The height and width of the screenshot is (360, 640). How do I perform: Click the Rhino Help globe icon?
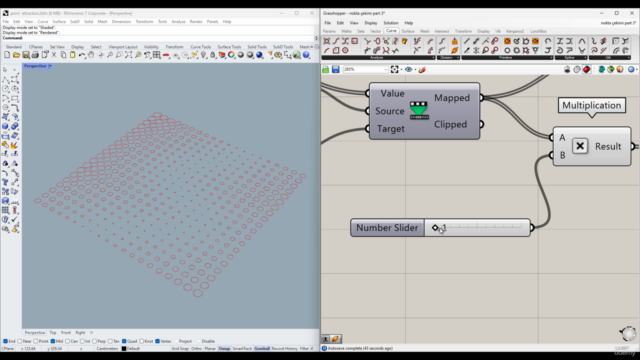(x=306, y=55)
